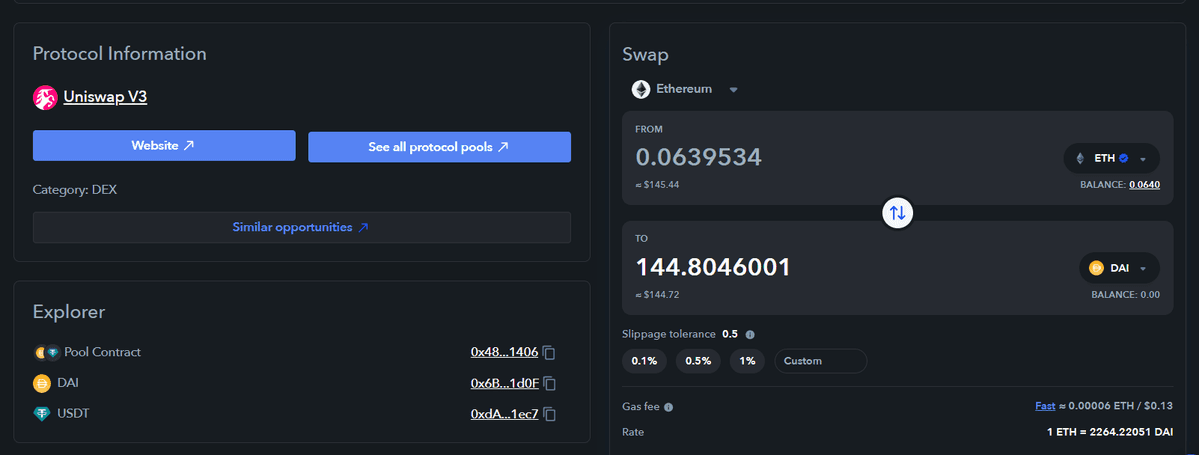The width and height of the screenshot is (1199, 455).
Task: Click the Uniswap V3 unicorn logo
Action: (x=45, y=97)
